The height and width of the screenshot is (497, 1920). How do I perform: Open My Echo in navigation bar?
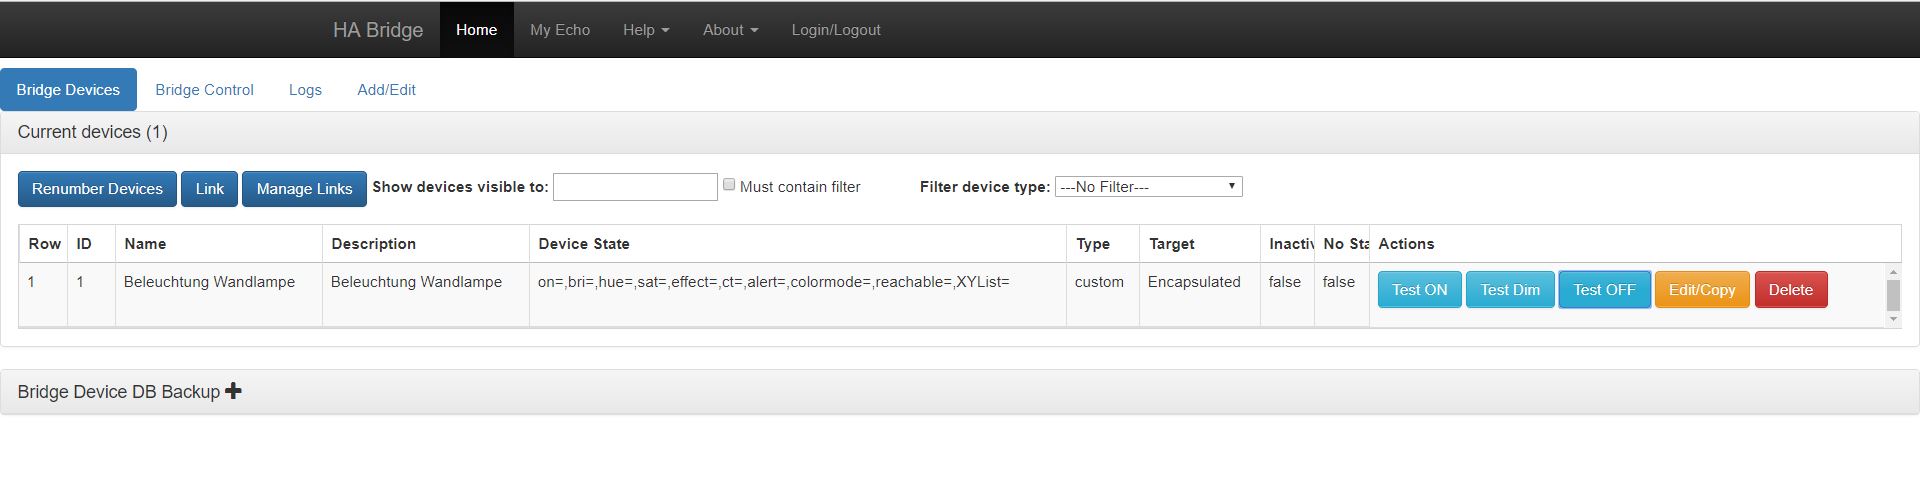pyautogui.click(x=560, y=30)
